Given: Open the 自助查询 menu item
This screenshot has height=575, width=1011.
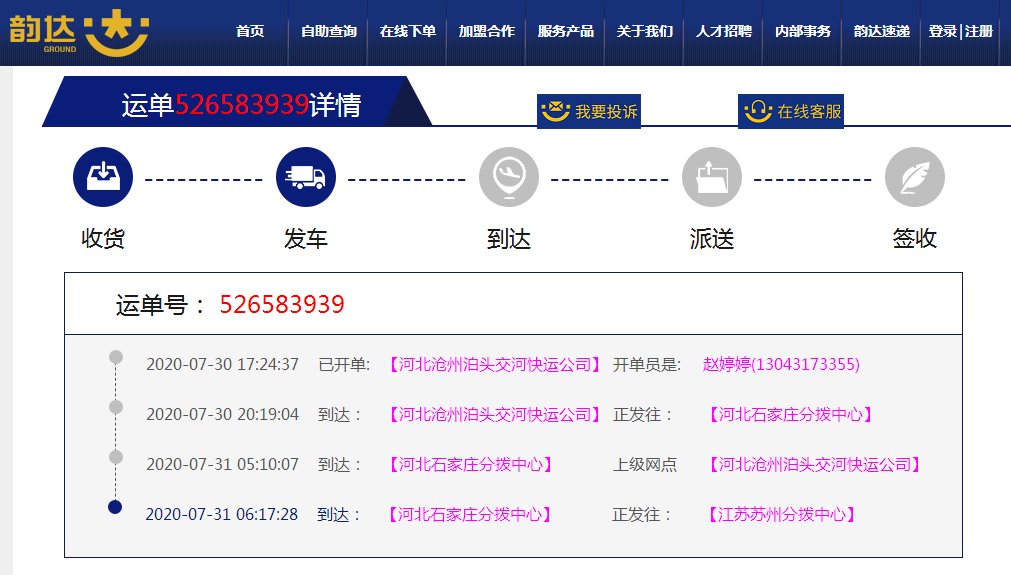Looking at the screenshot, I should (329, 31).
